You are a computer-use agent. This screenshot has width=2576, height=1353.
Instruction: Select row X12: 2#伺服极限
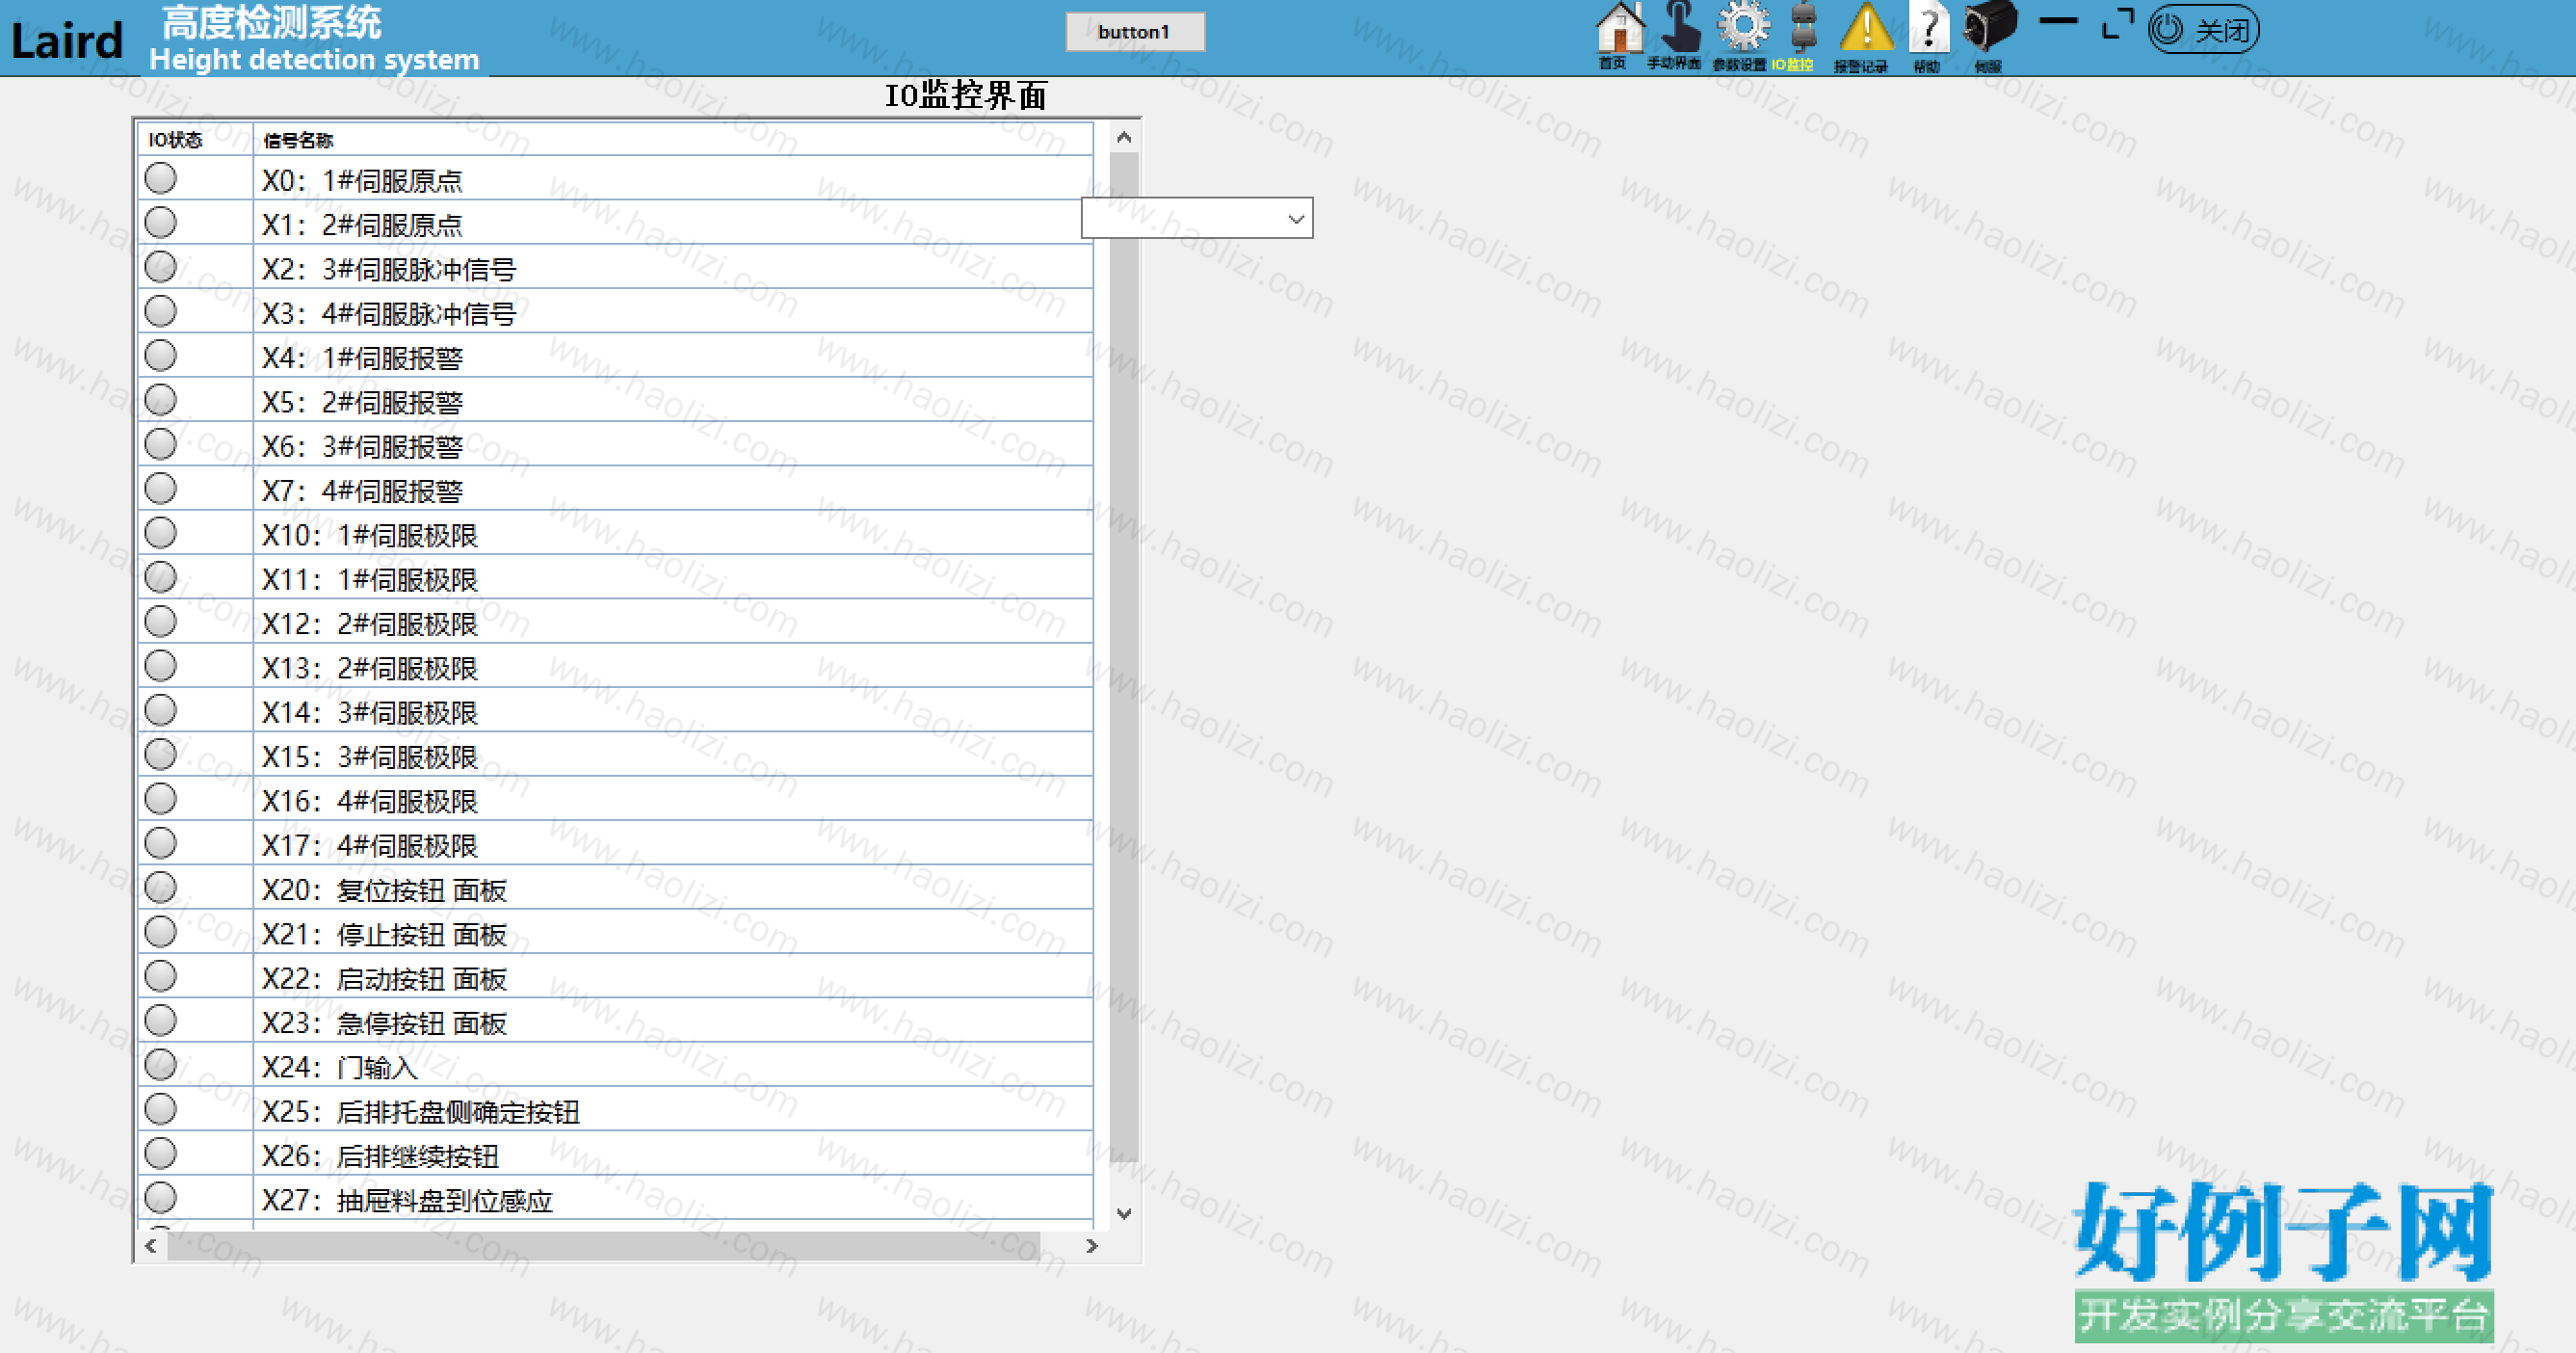click(x=616, y=622)
